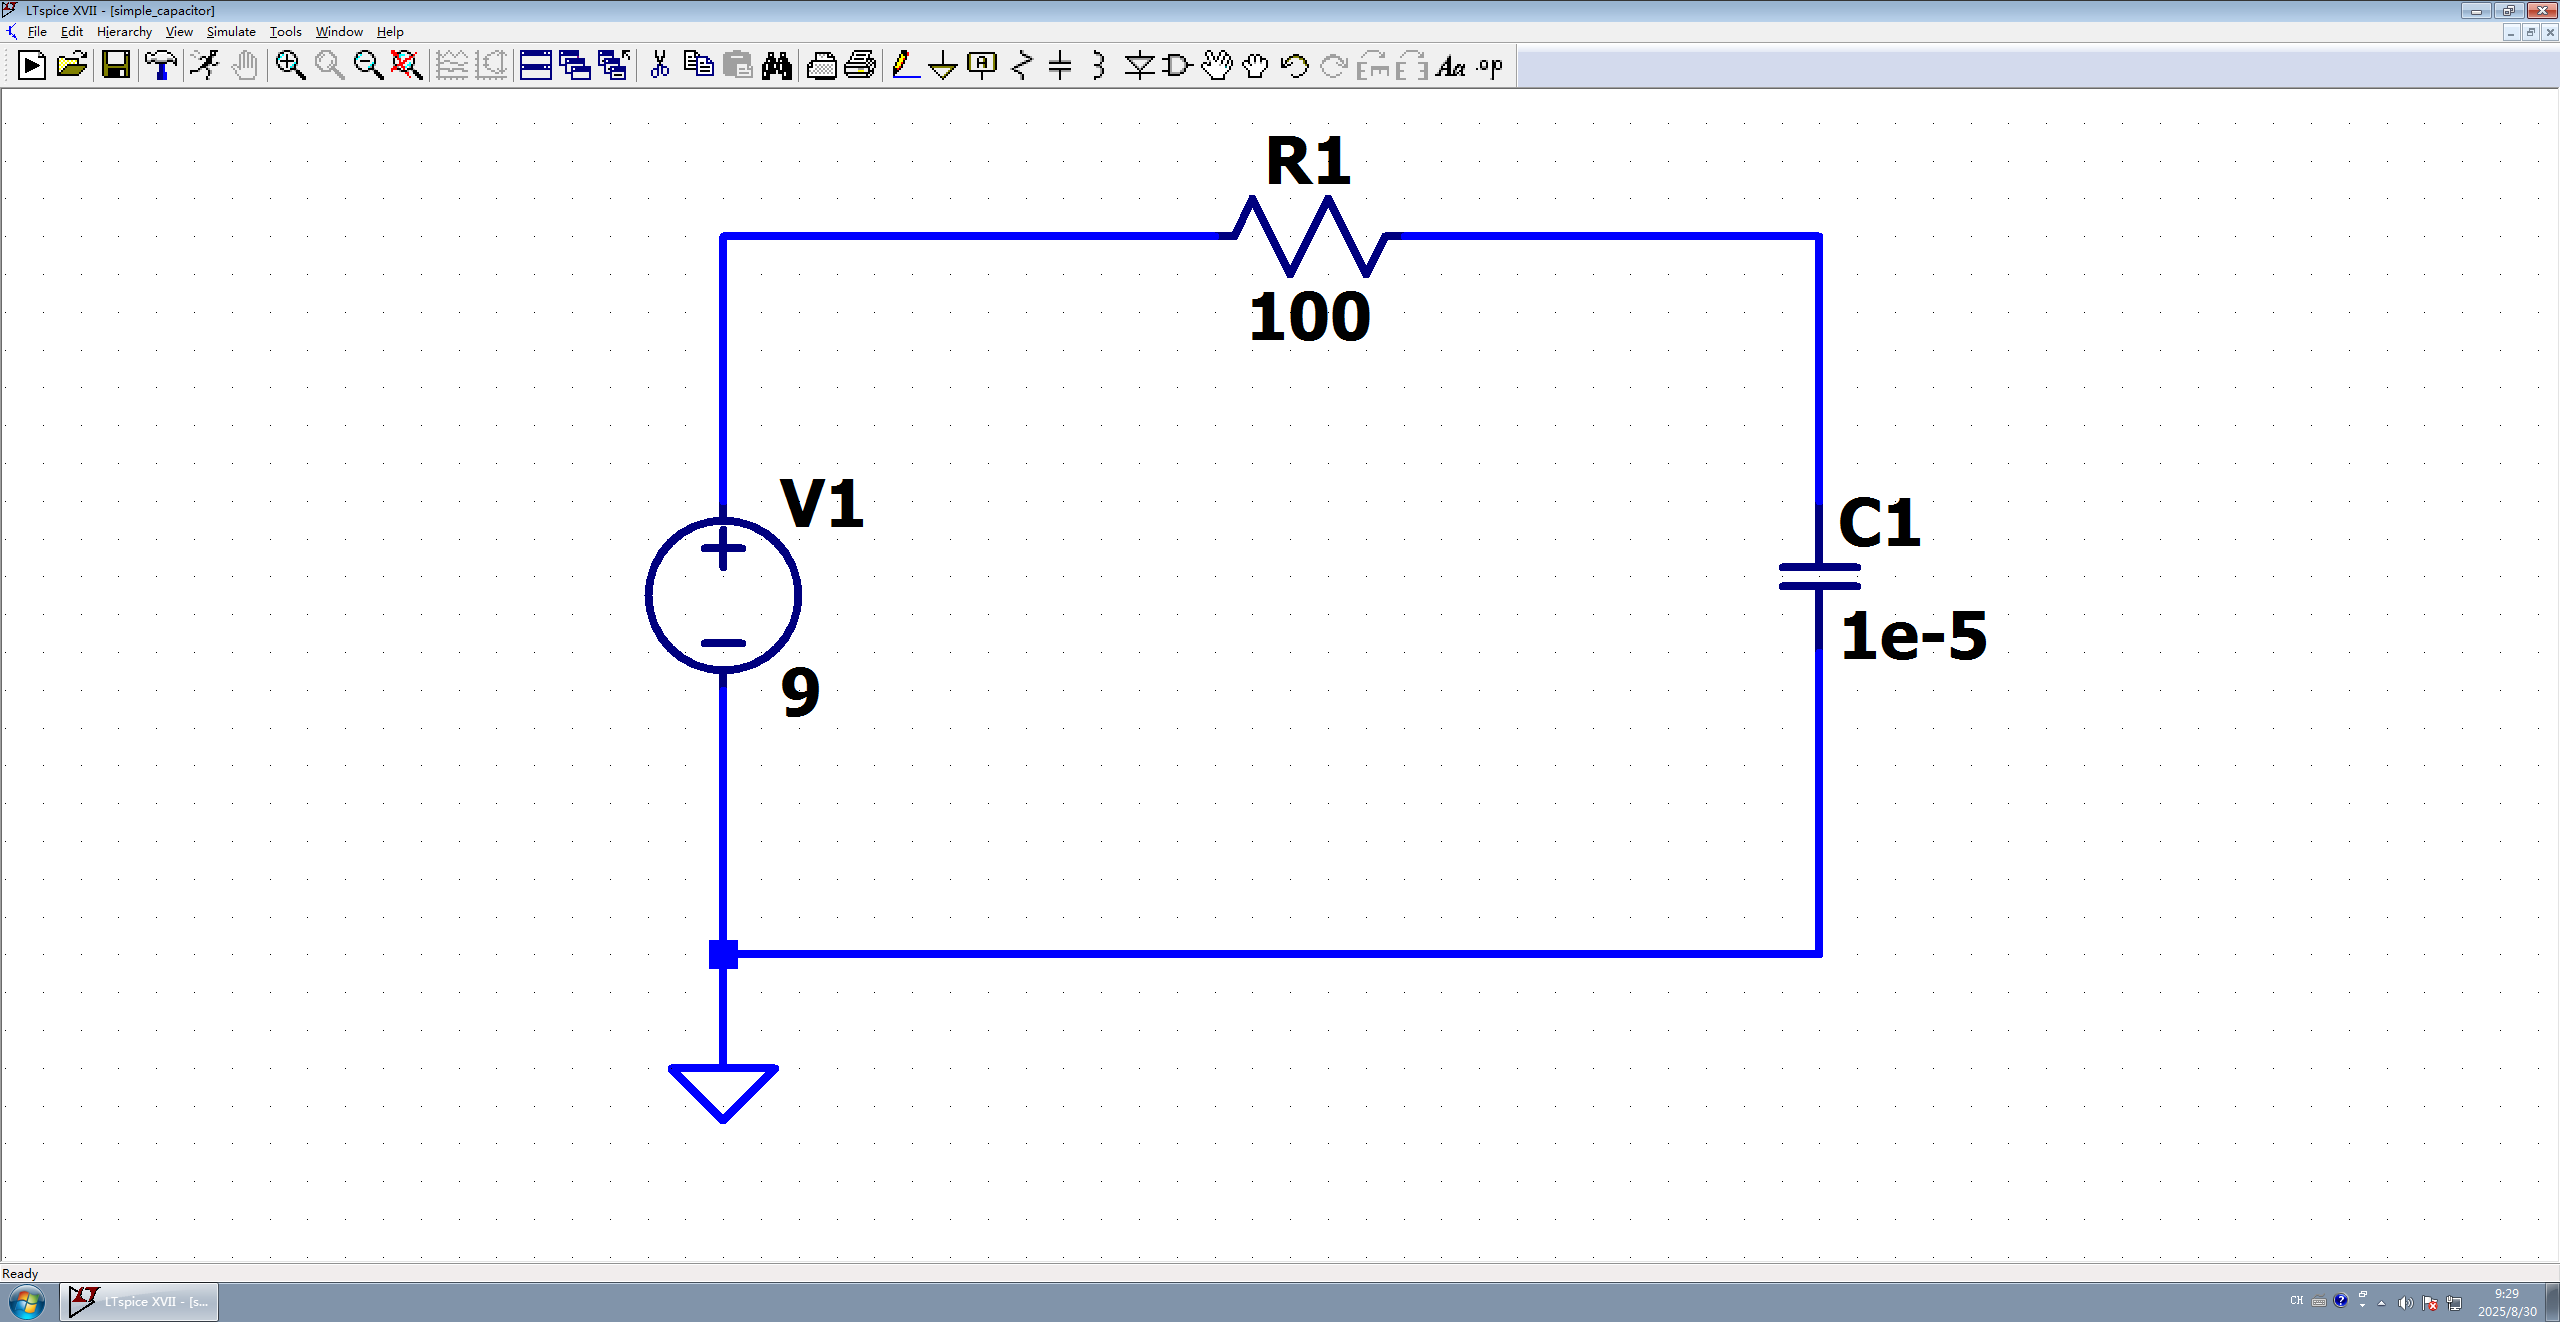Viewport: 2560px width, 1322px height.
Task: Select the Resistor component tool
Action: tap(1021, 66)
